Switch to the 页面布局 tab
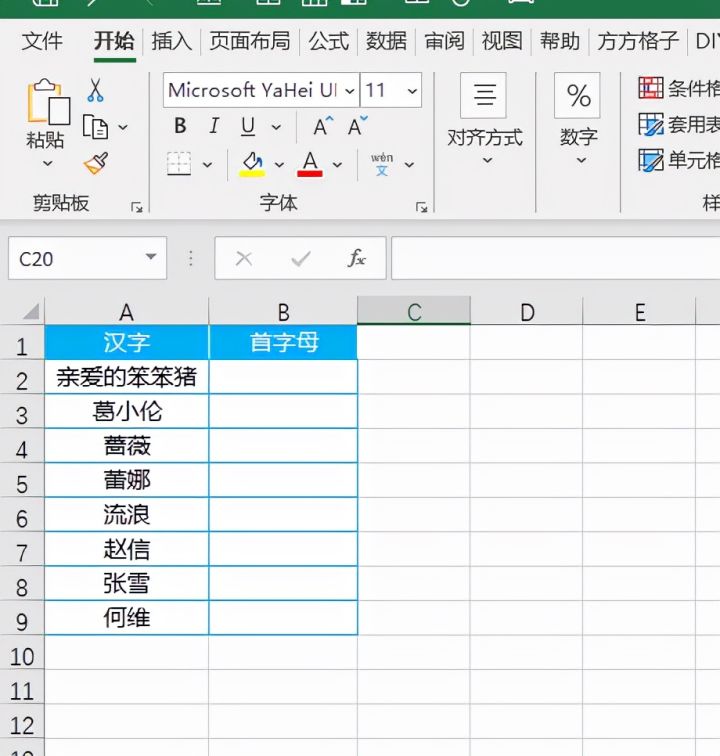 tap(250, 40)
